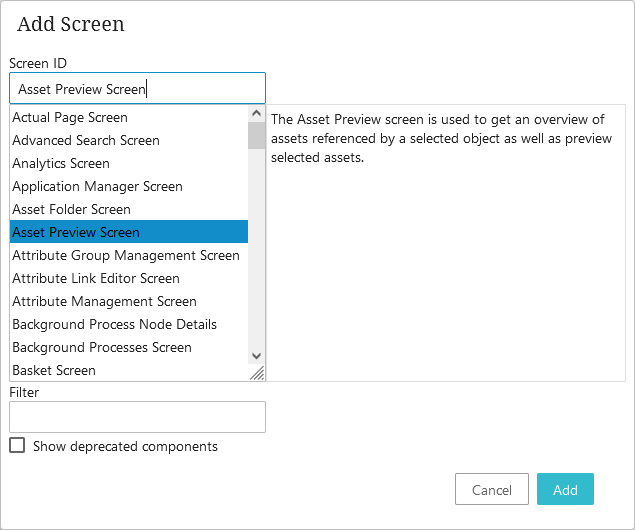The width and height of the screenshot is (635, 530).
Task: Click the Filter input box
Action: (137, 417)
